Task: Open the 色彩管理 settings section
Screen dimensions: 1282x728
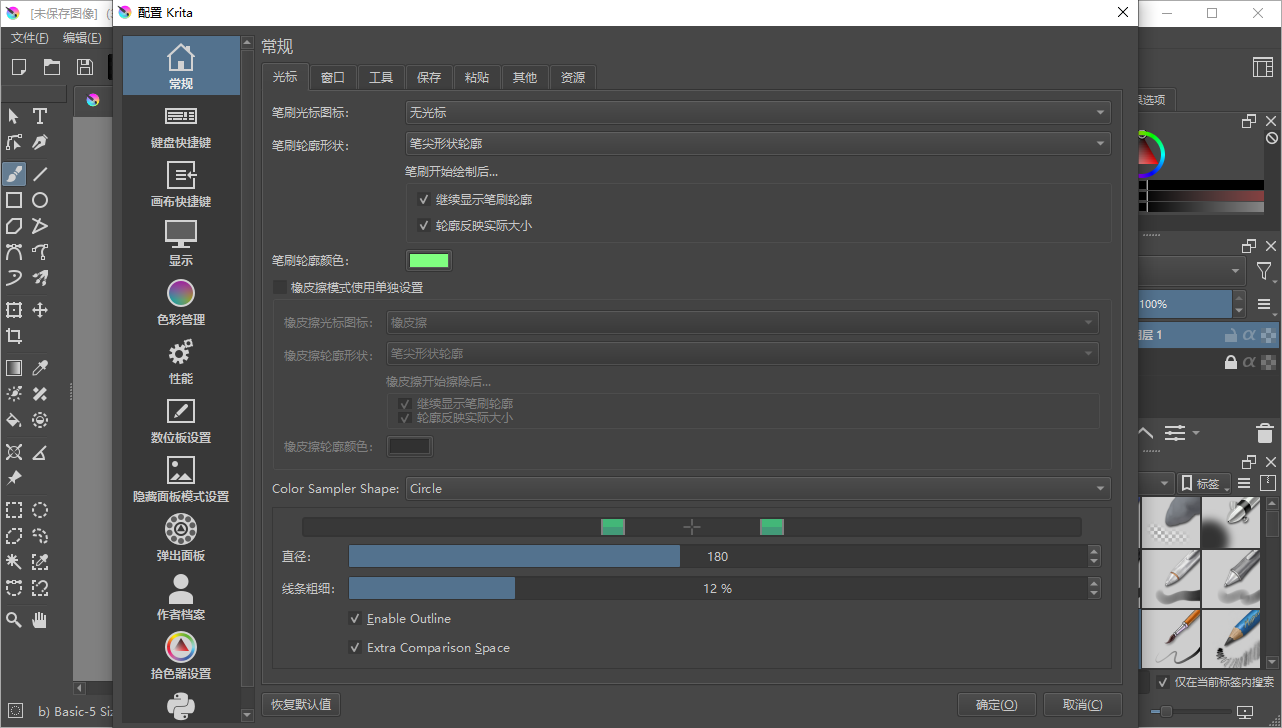Action: point(181,303)
